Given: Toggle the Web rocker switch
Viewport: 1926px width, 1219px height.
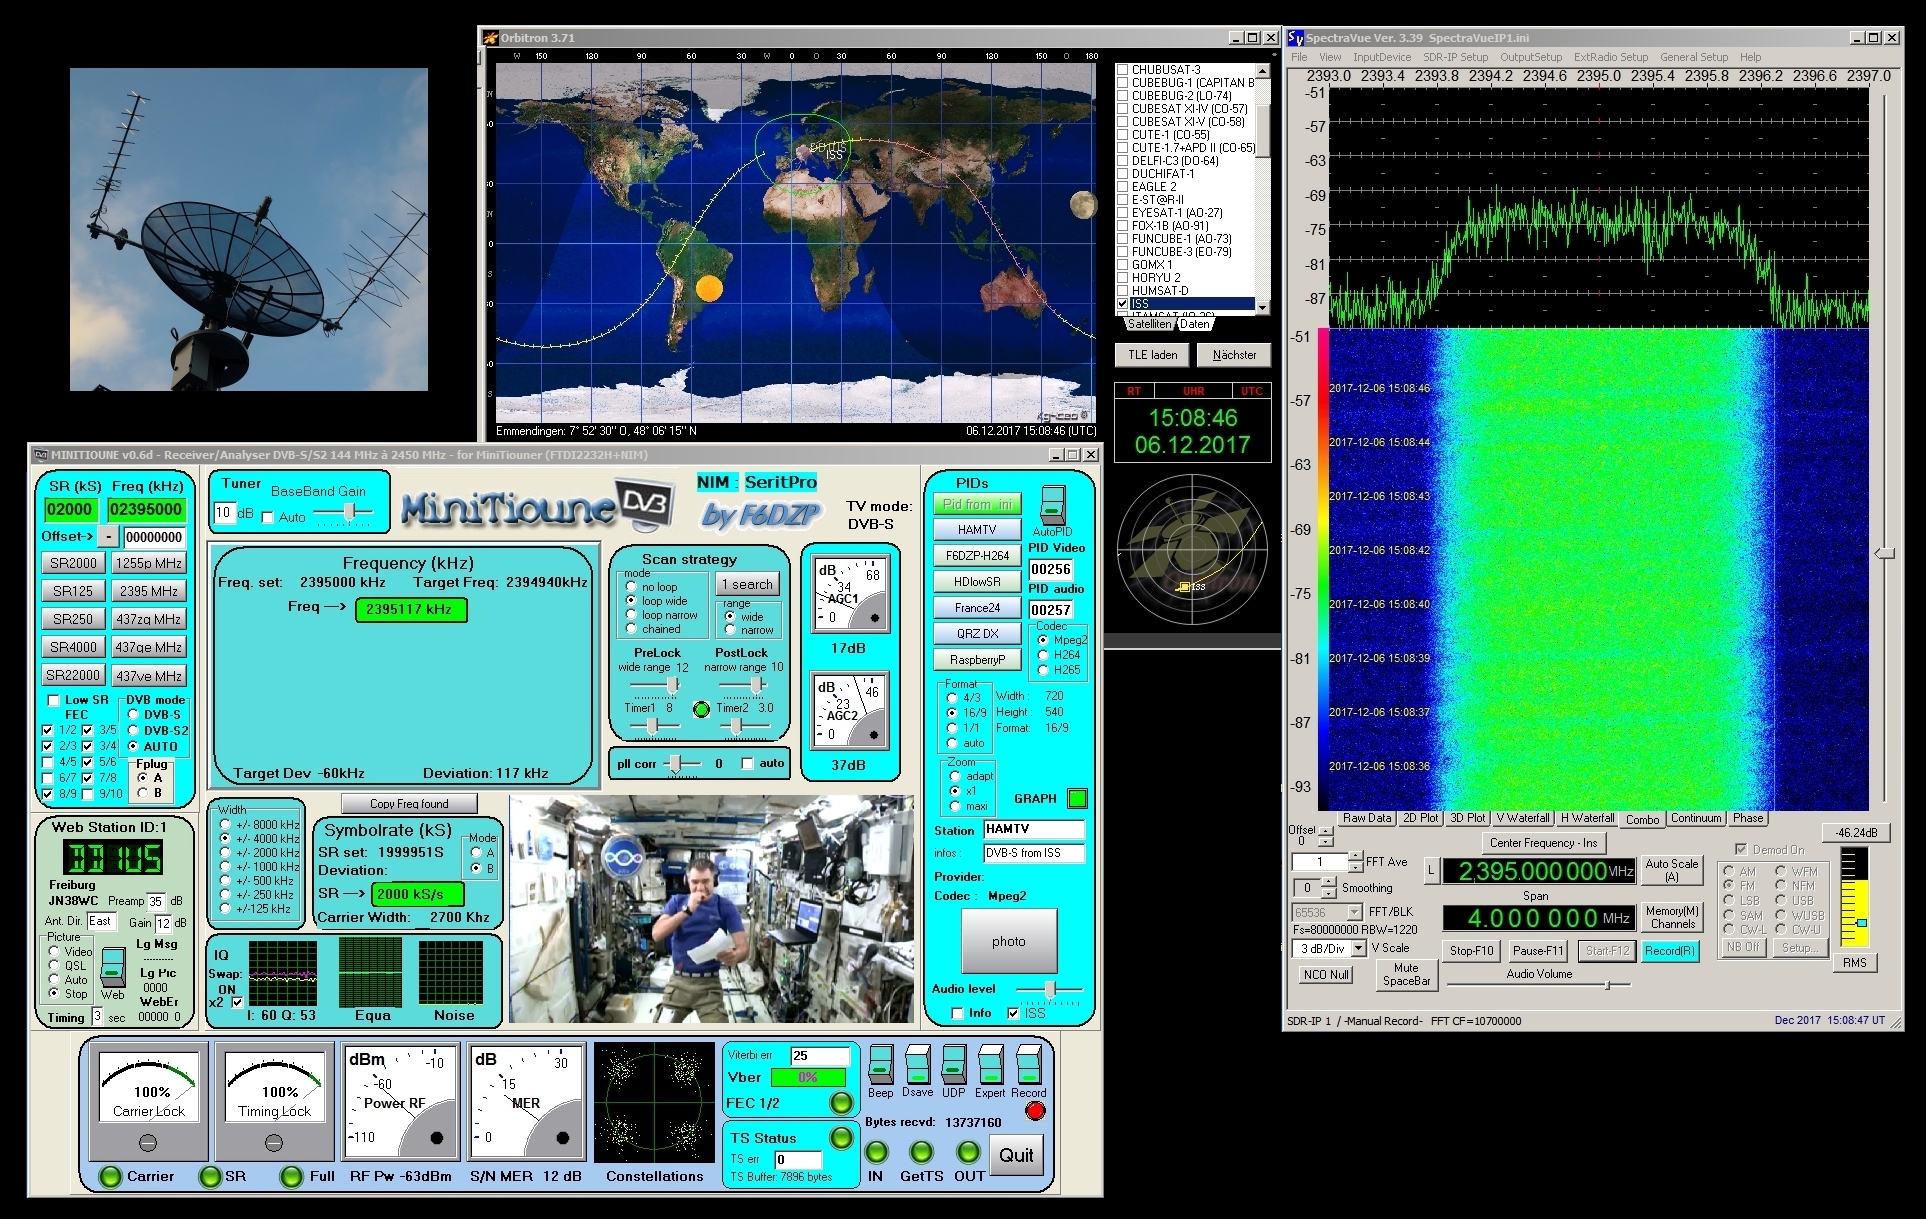Looking at the screenshot, I should point(113,967).
